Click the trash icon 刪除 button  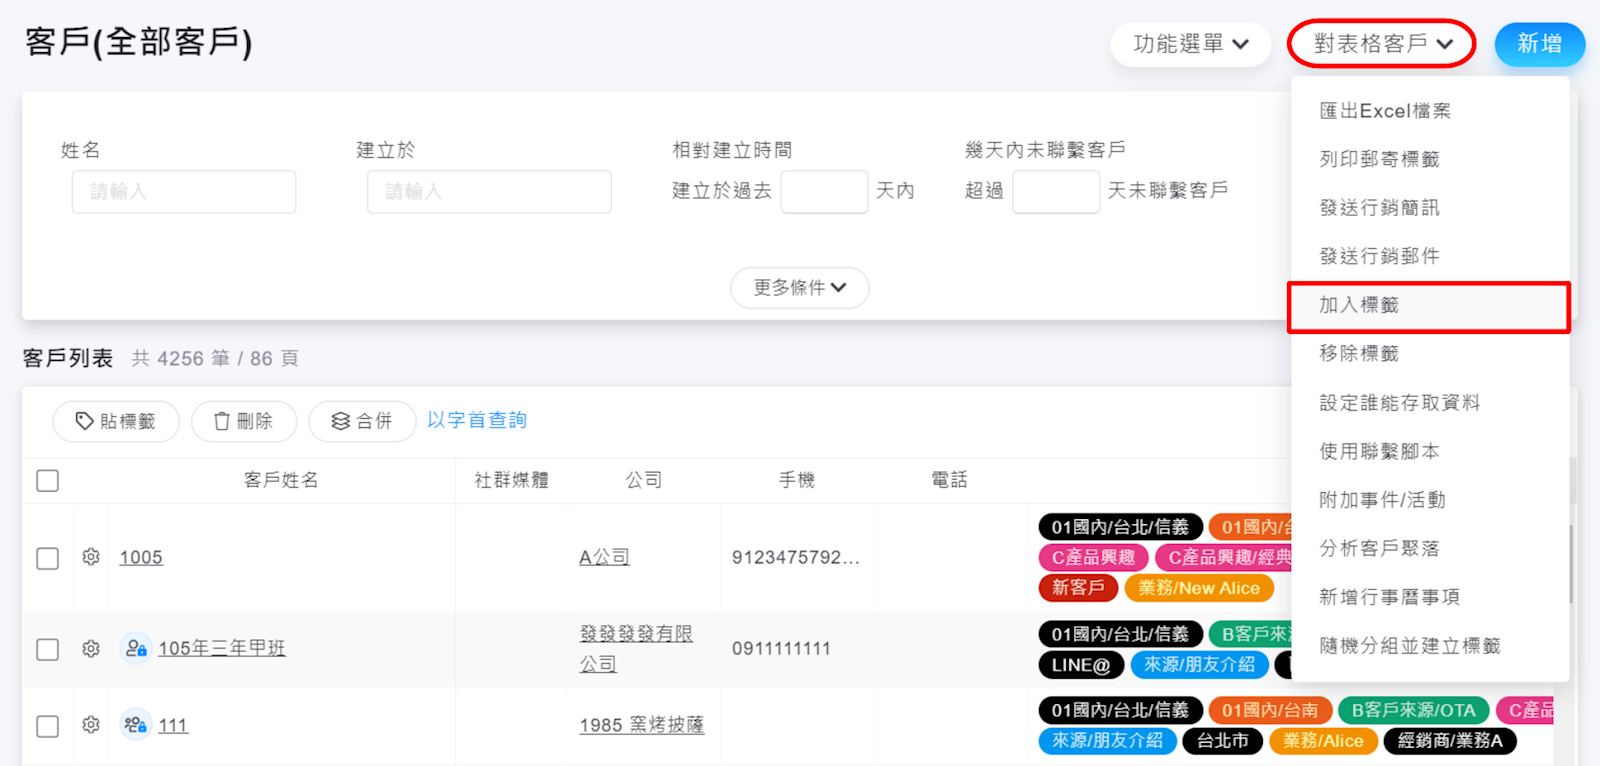tap(244, 421)
